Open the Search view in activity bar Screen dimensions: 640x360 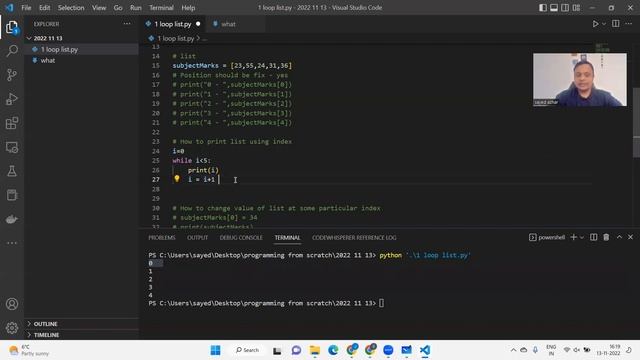tap(12, 51)
